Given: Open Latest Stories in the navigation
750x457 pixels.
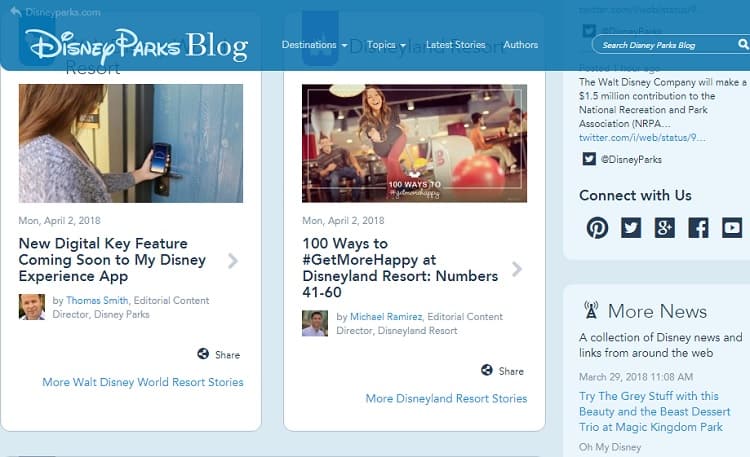Looking at the screenshot, I should click(x=455, y=45).
